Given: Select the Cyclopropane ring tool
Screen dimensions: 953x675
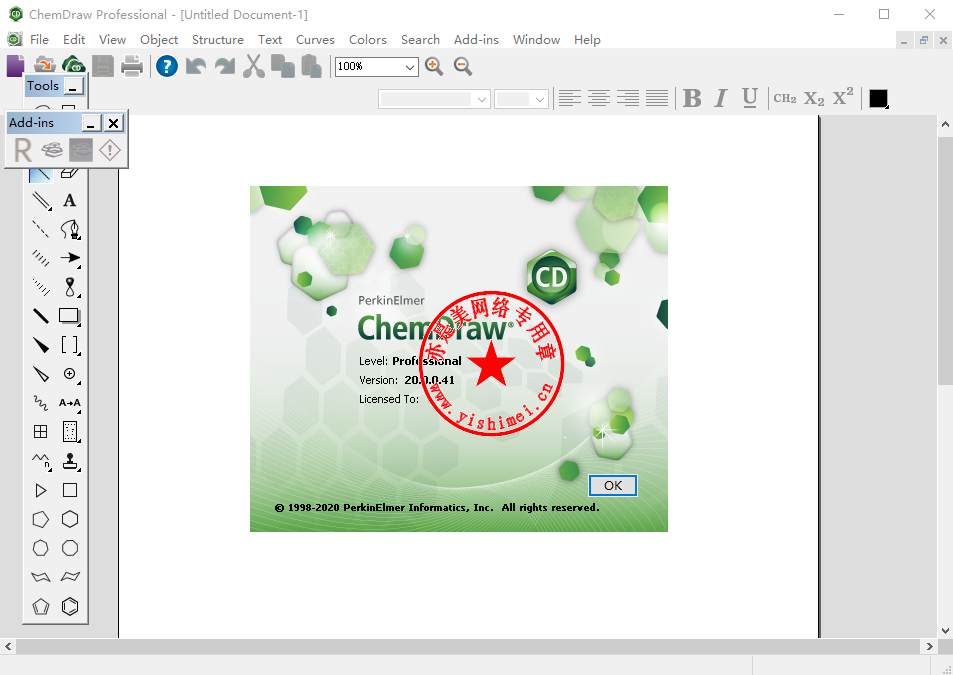Looking at the screenshot, I should [41, 490].
